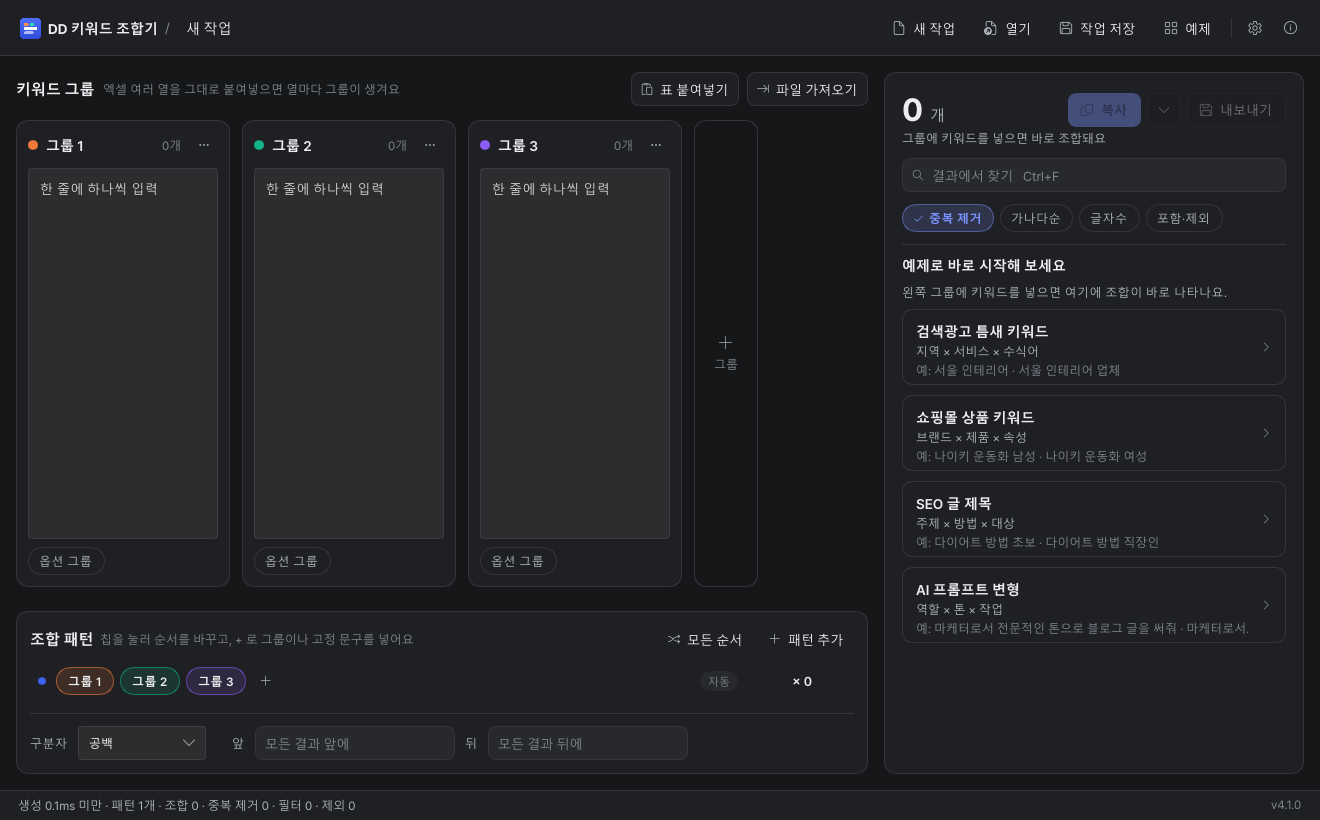Open the settings gear icon
1320x820 pixels.
pyautogui.click(x=1255, y=28)
